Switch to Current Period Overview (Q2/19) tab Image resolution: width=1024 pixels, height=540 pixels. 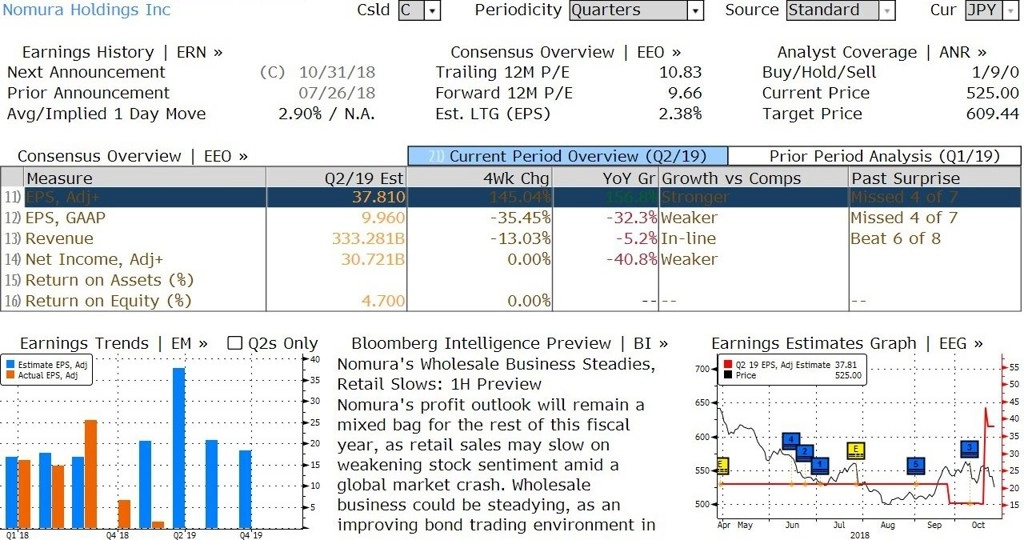(x=568, y=156)
